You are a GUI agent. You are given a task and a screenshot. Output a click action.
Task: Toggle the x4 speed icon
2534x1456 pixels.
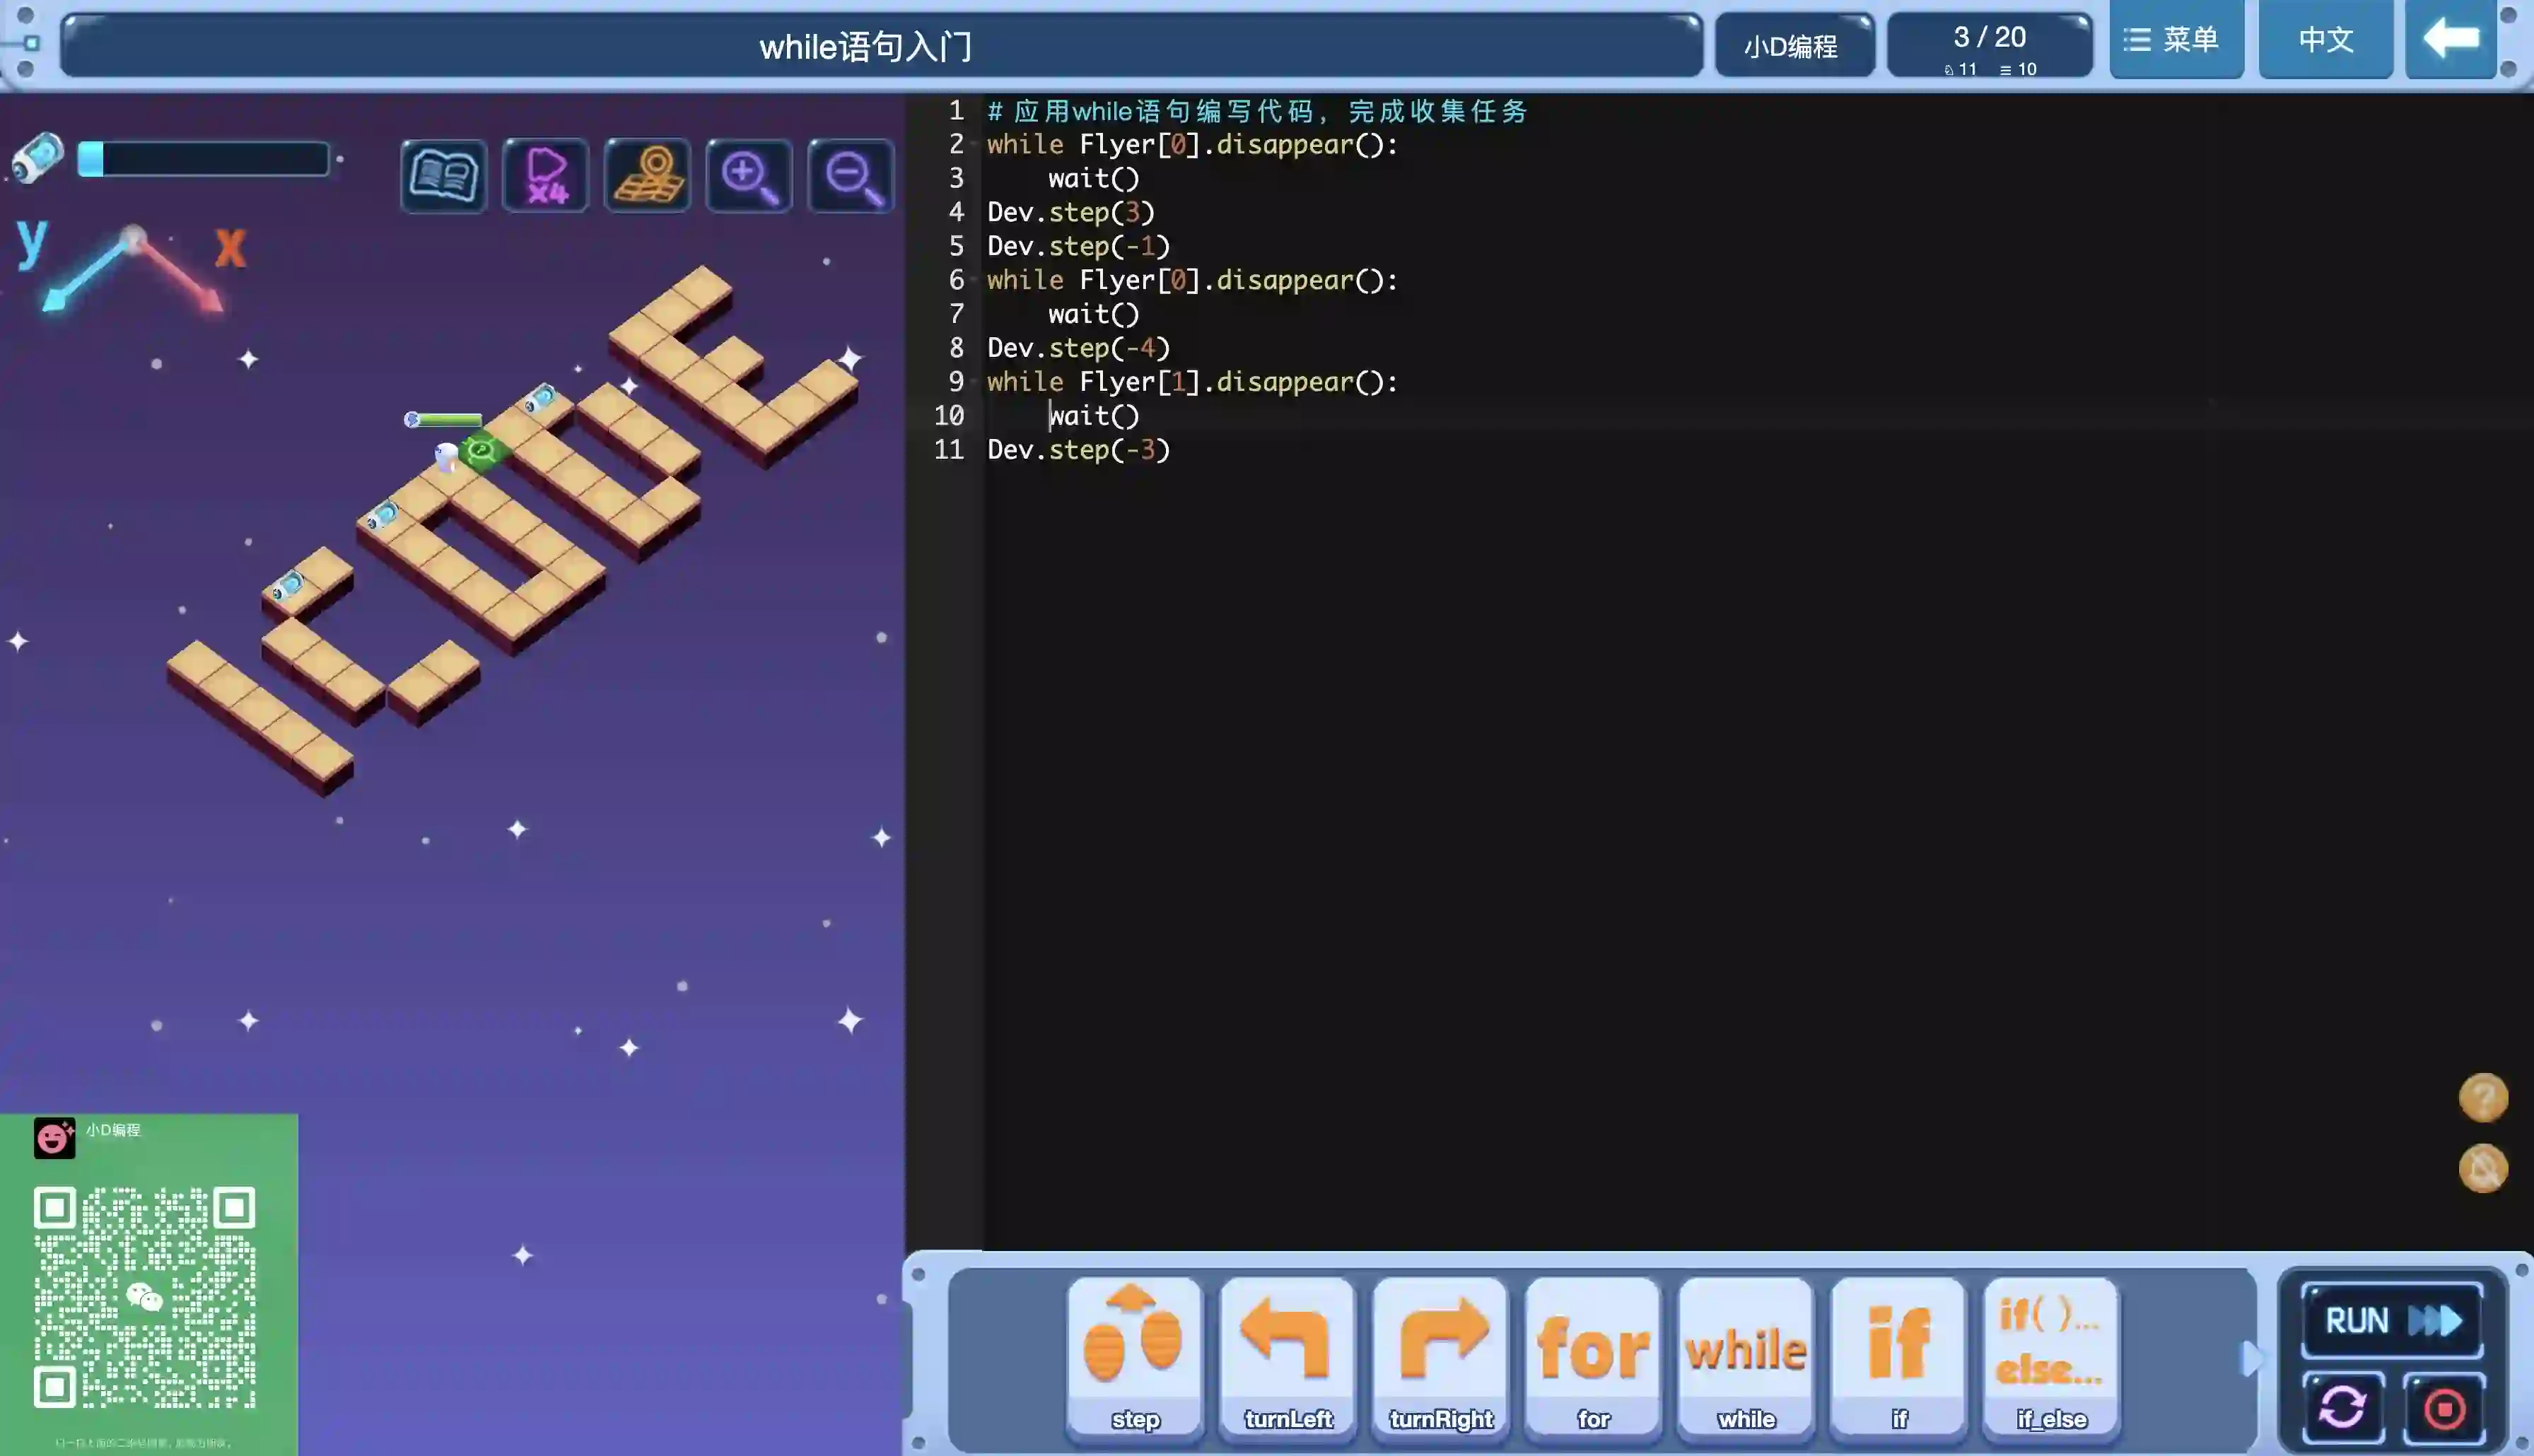point(546,176)
